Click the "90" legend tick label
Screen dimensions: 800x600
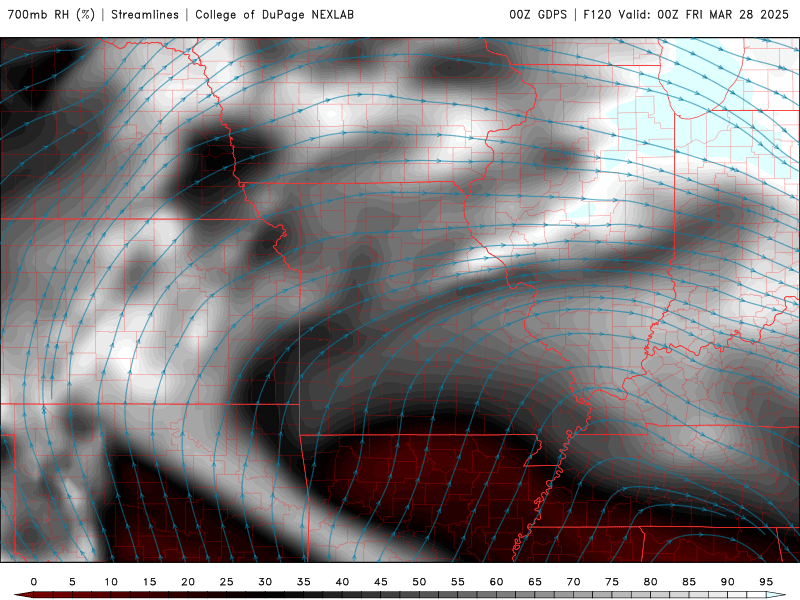tap(728, 582)
